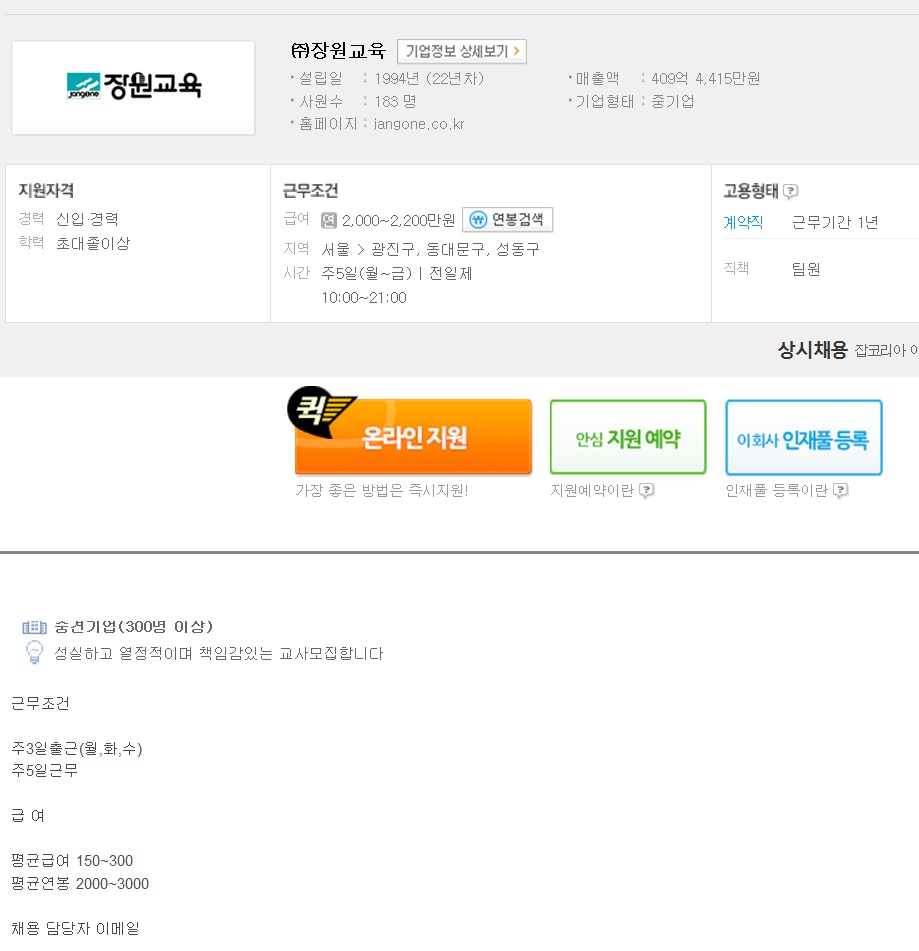Open the 고용형태 help question mark
The width and height of the screenshot is (919, 951).
tap(790, 192)
